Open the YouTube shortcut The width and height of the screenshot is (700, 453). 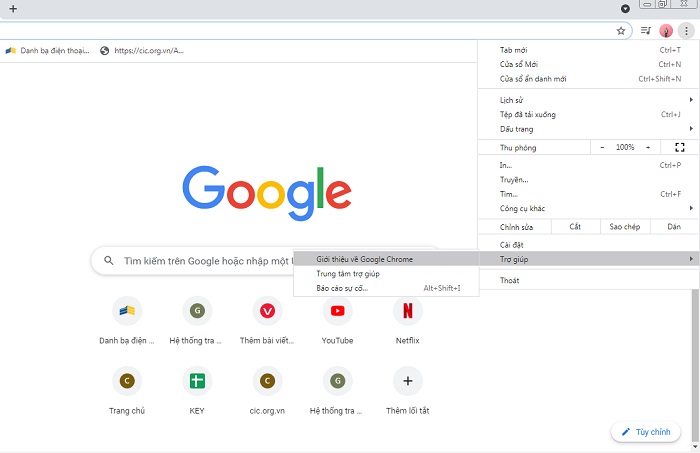pyautogui.click(x=337, y=311)
